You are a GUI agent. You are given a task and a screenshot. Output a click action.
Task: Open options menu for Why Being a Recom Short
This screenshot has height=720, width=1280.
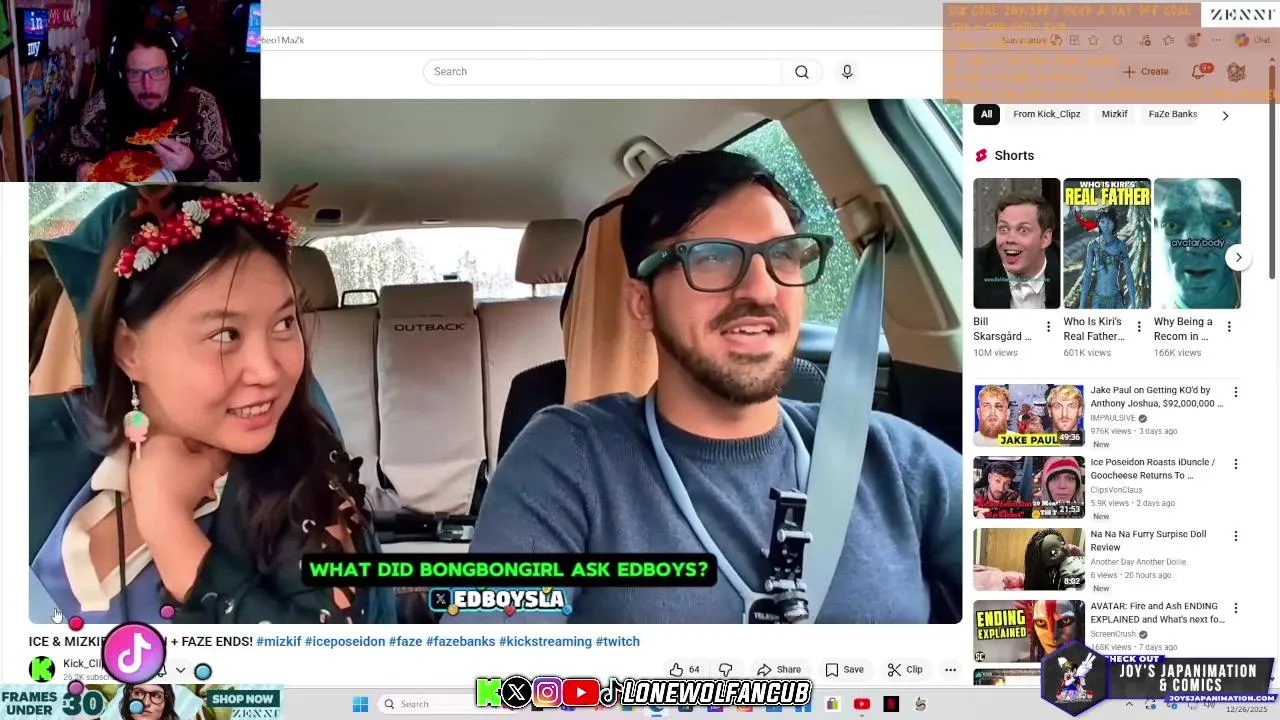1229,327
